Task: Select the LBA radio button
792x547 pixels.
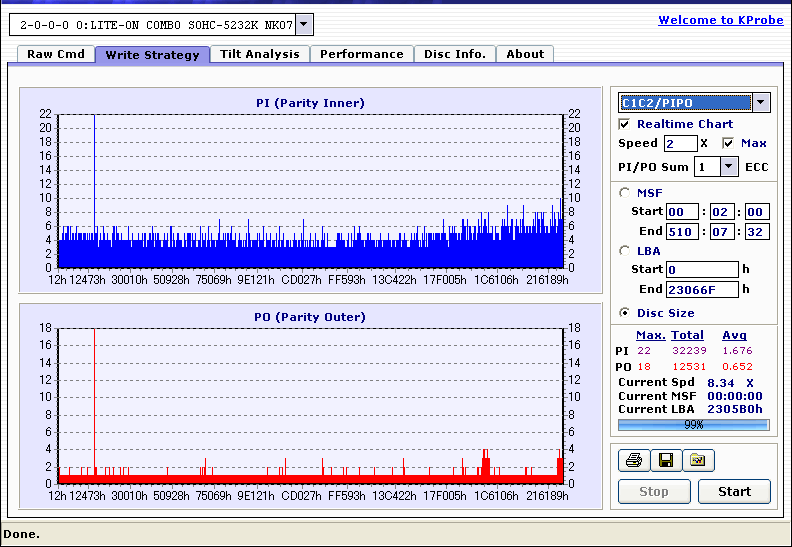Action: coord(625,251)
